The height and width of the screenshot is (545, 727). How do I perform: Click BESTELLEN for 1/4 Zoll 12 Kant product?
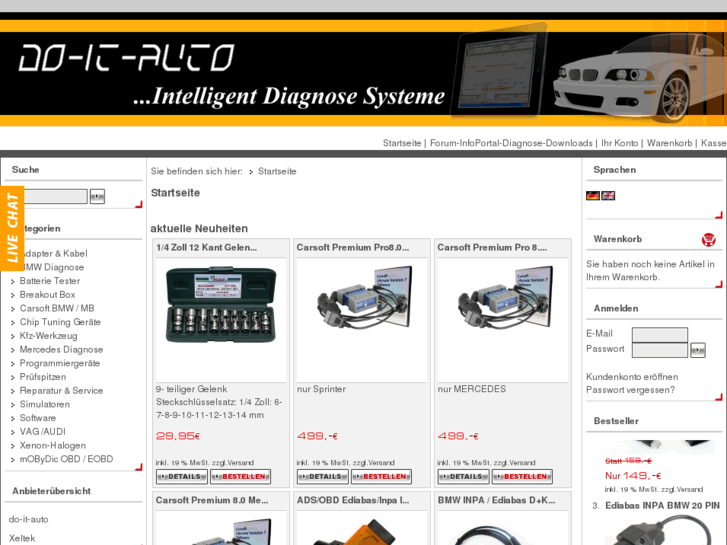[240, 477]
